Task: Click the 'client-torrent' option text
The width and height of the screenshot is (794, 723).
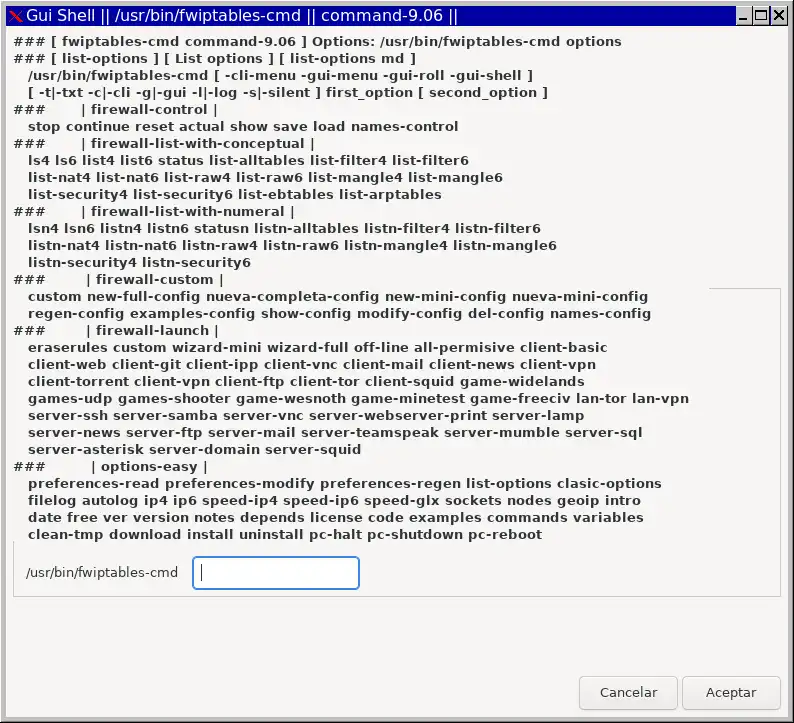Action: tap(78, 382)
